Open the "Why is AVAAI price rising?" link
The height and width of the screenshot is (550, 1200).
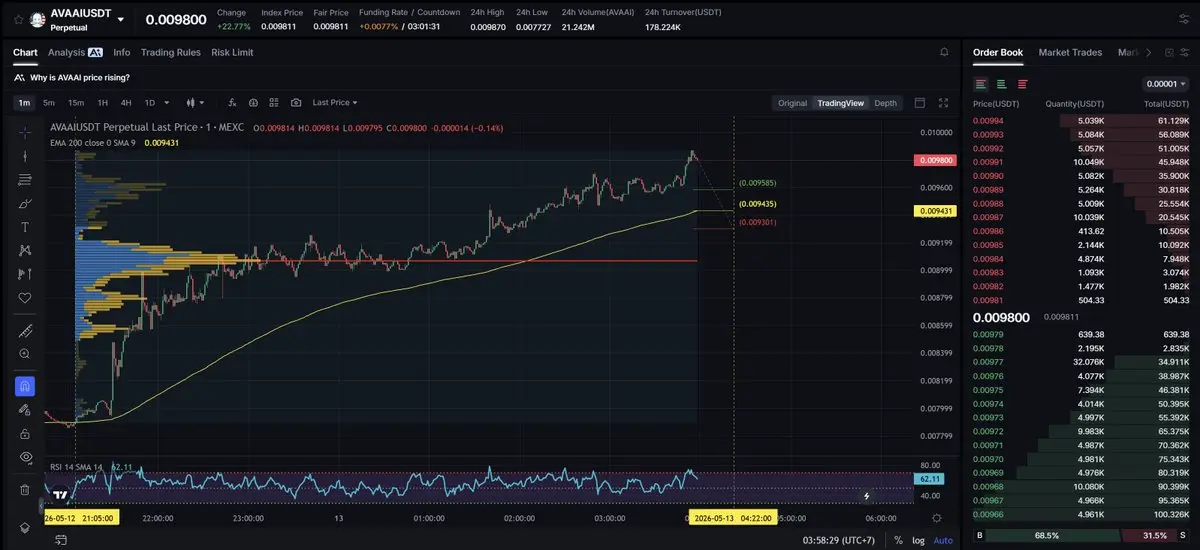click(x=79, y=77)
